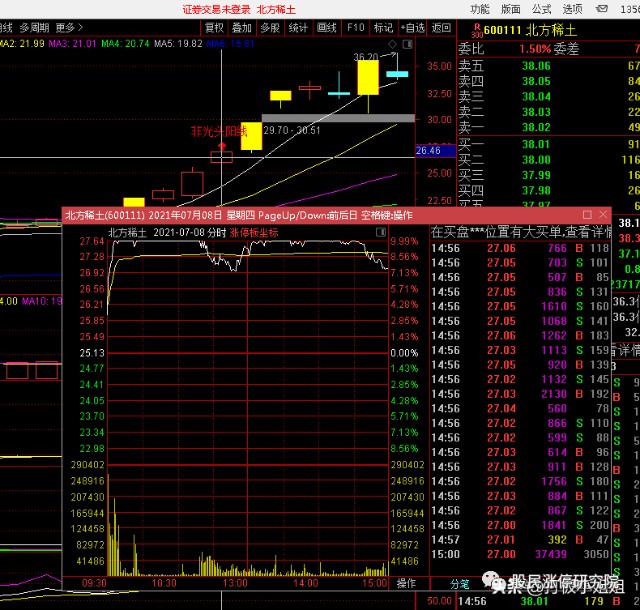
Task: Open the mail envelope icon
Action: pos(602,9)
